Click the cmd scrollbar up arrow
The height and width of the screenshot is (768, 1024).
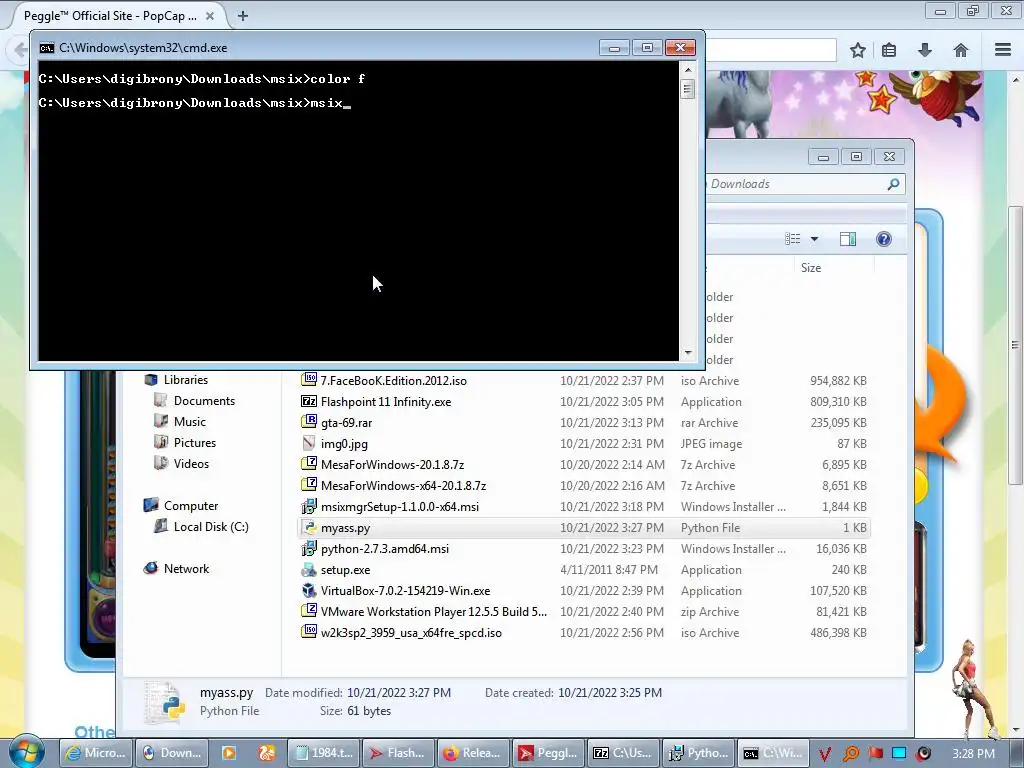(x=687, y=69)
